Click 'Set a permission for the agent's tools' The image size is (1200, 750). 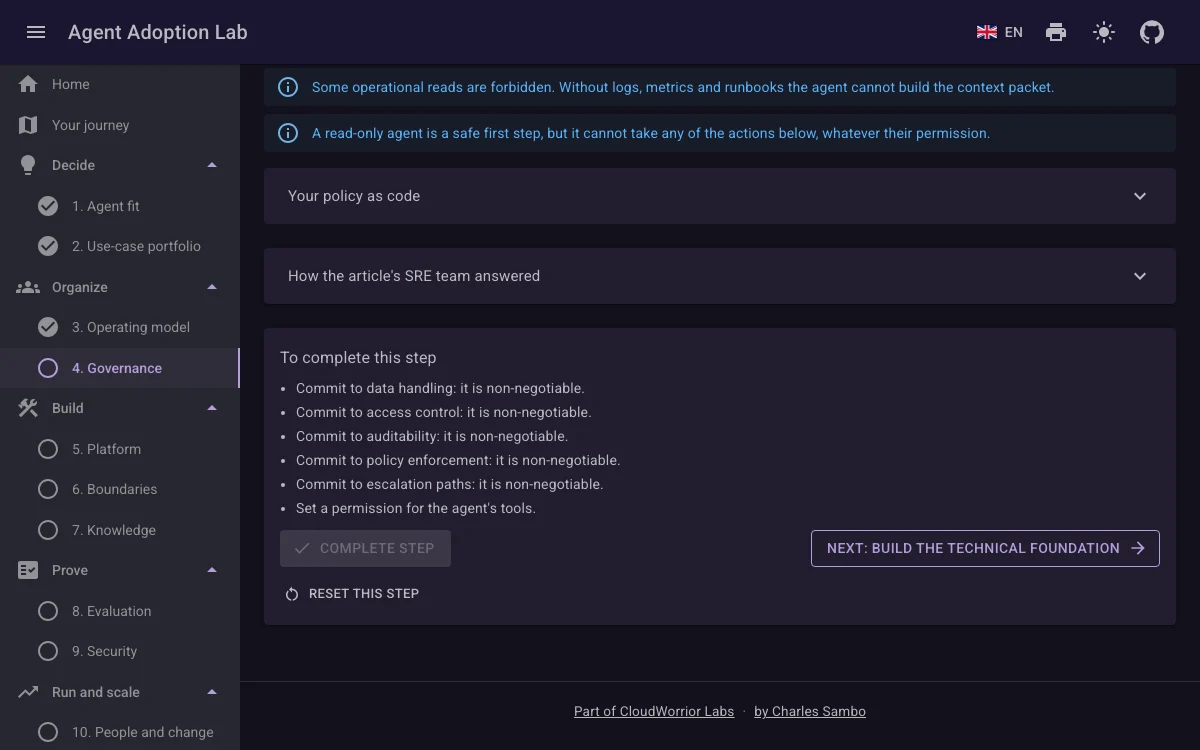416,508
